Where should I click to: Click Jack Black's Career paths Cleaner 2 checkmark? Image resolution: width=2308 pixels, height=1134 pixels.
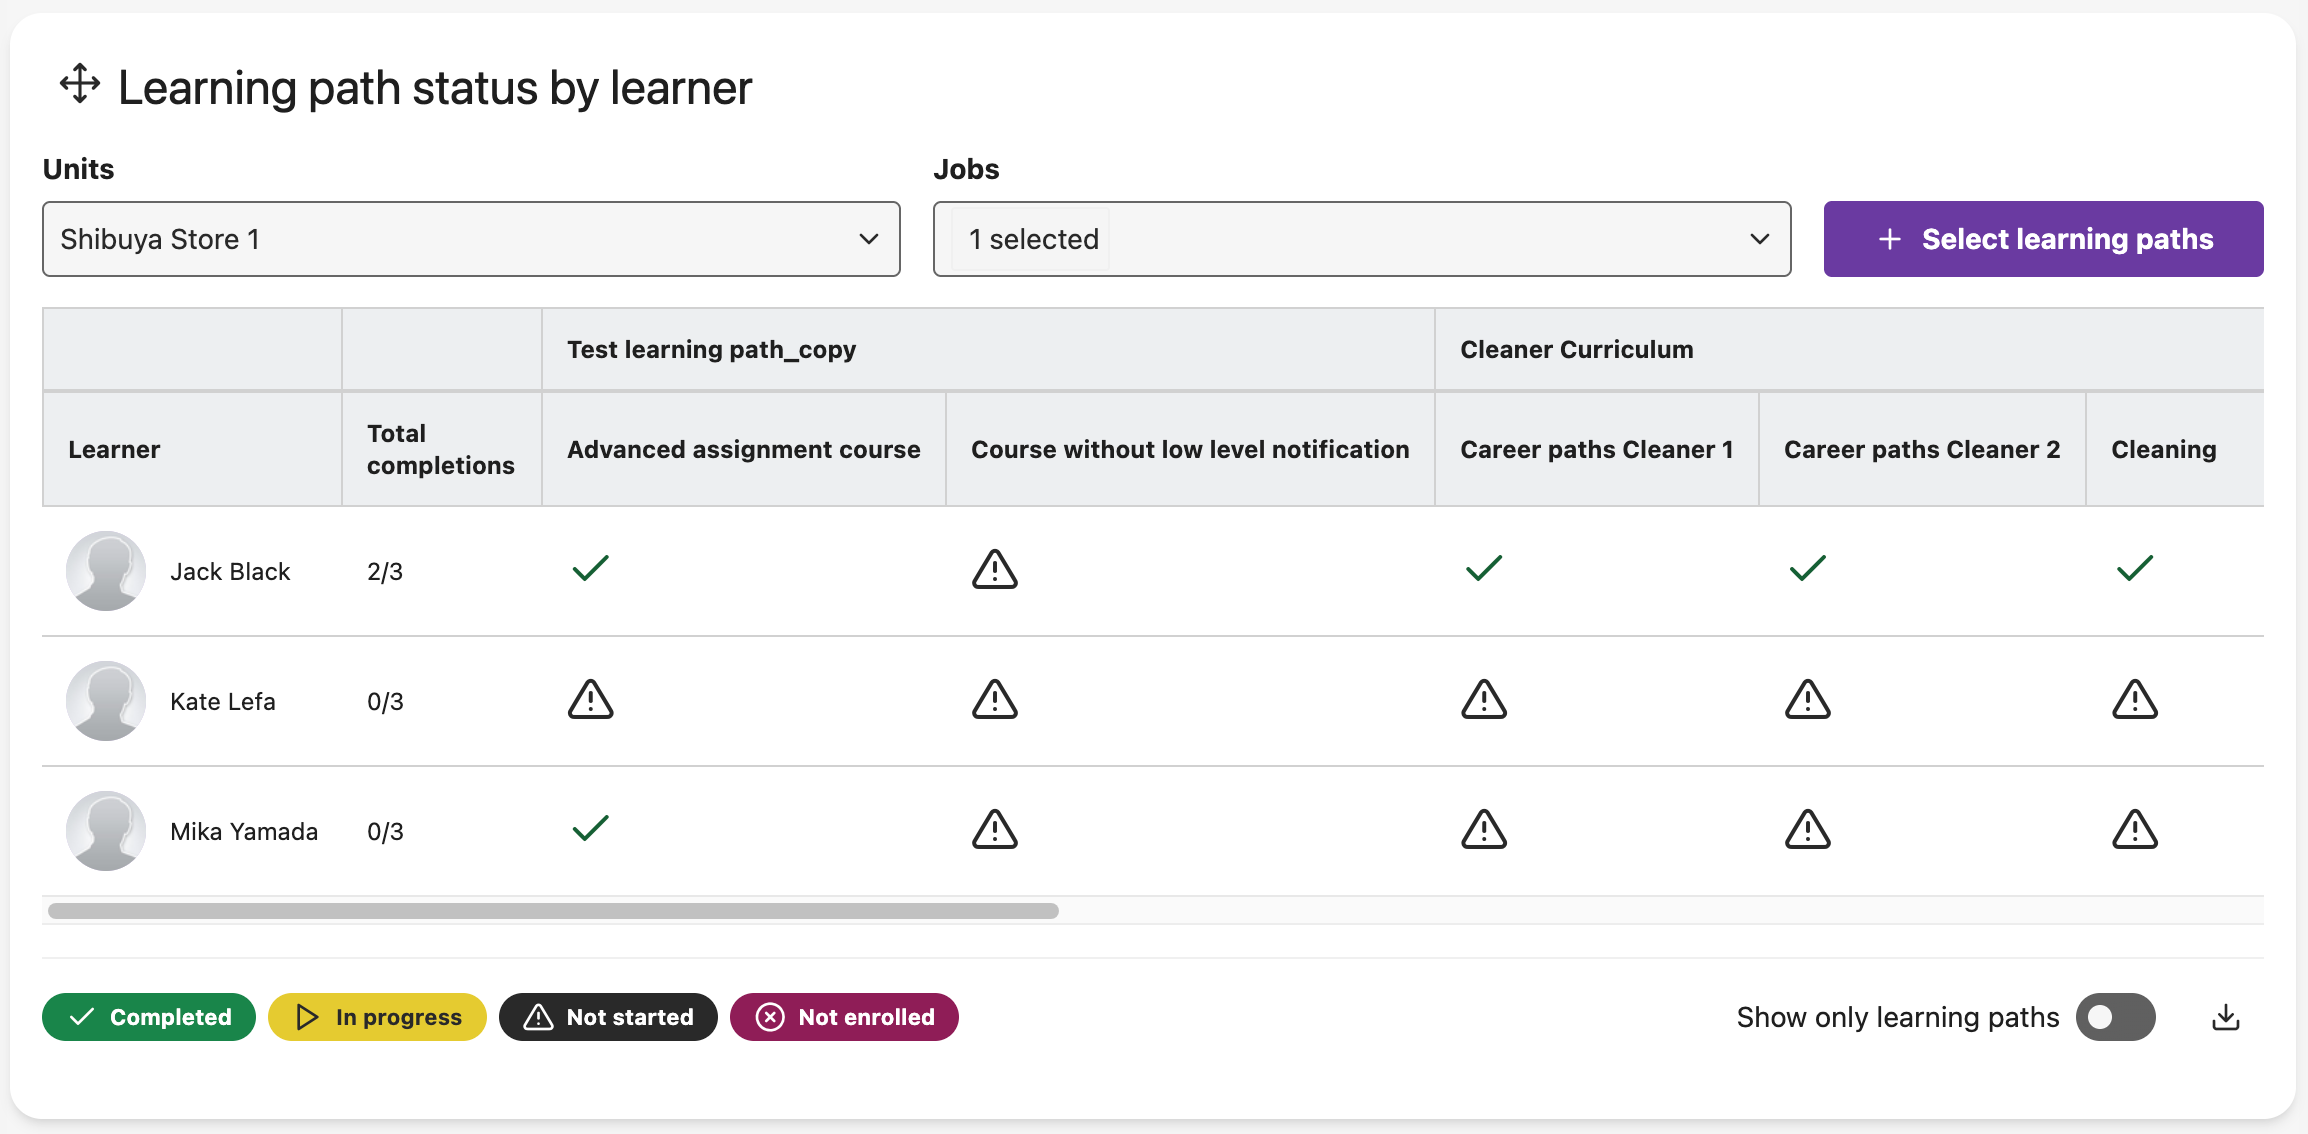tap(1807, 569)
